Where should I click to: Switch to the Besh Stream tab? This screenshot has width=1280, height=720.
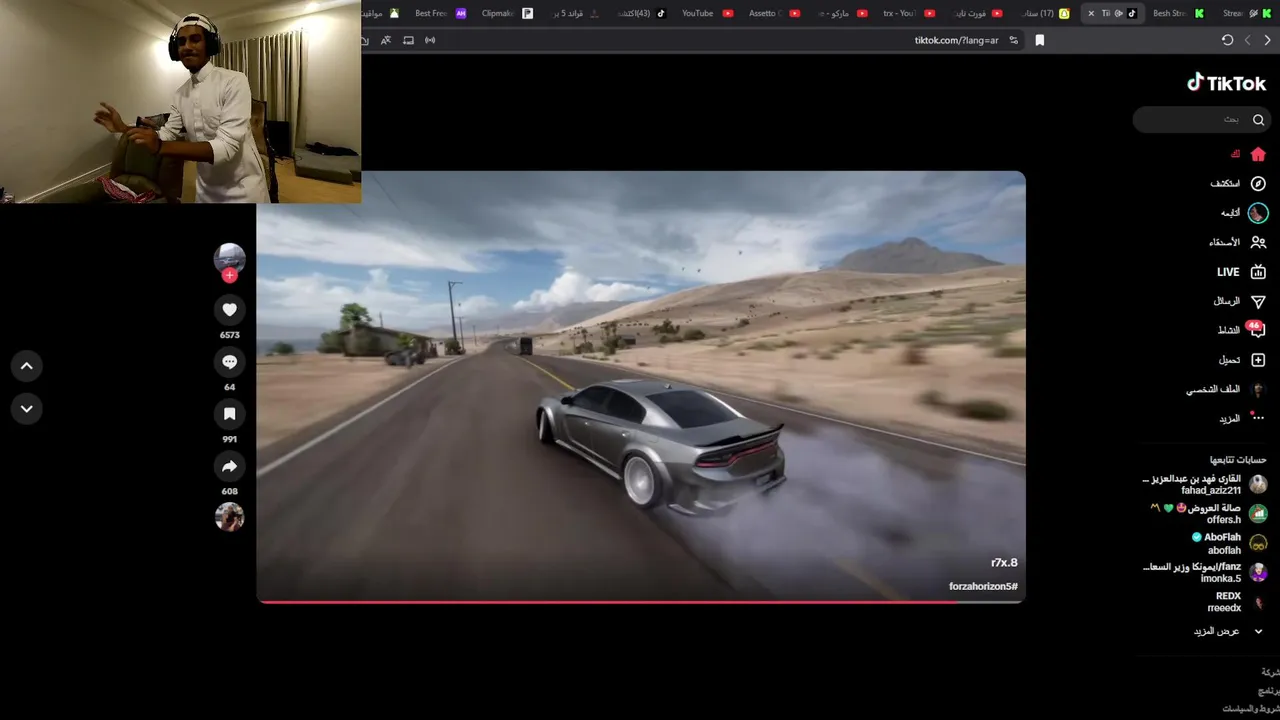tap(1178, 13)
